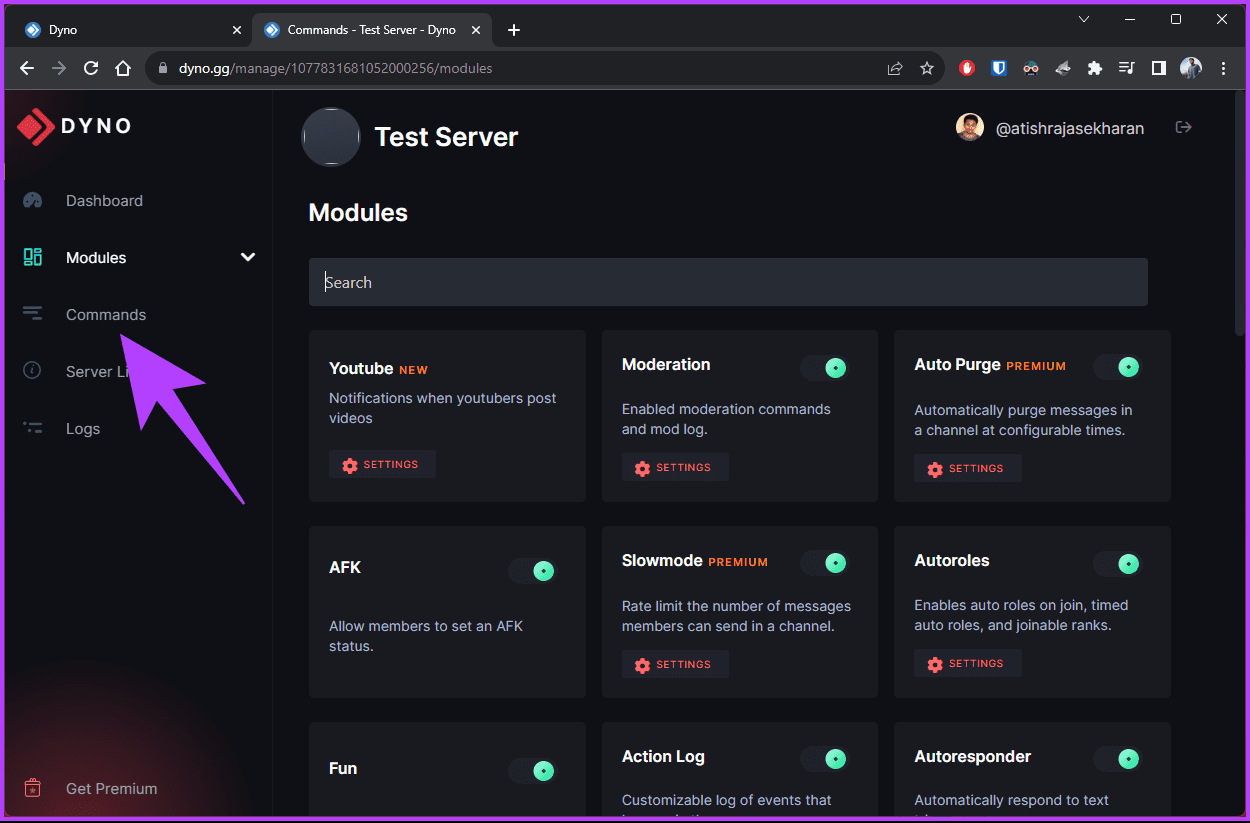The image size is (1250, 823).
Task: Open the Dashboard gauge icon
Action: click(32, 200)
